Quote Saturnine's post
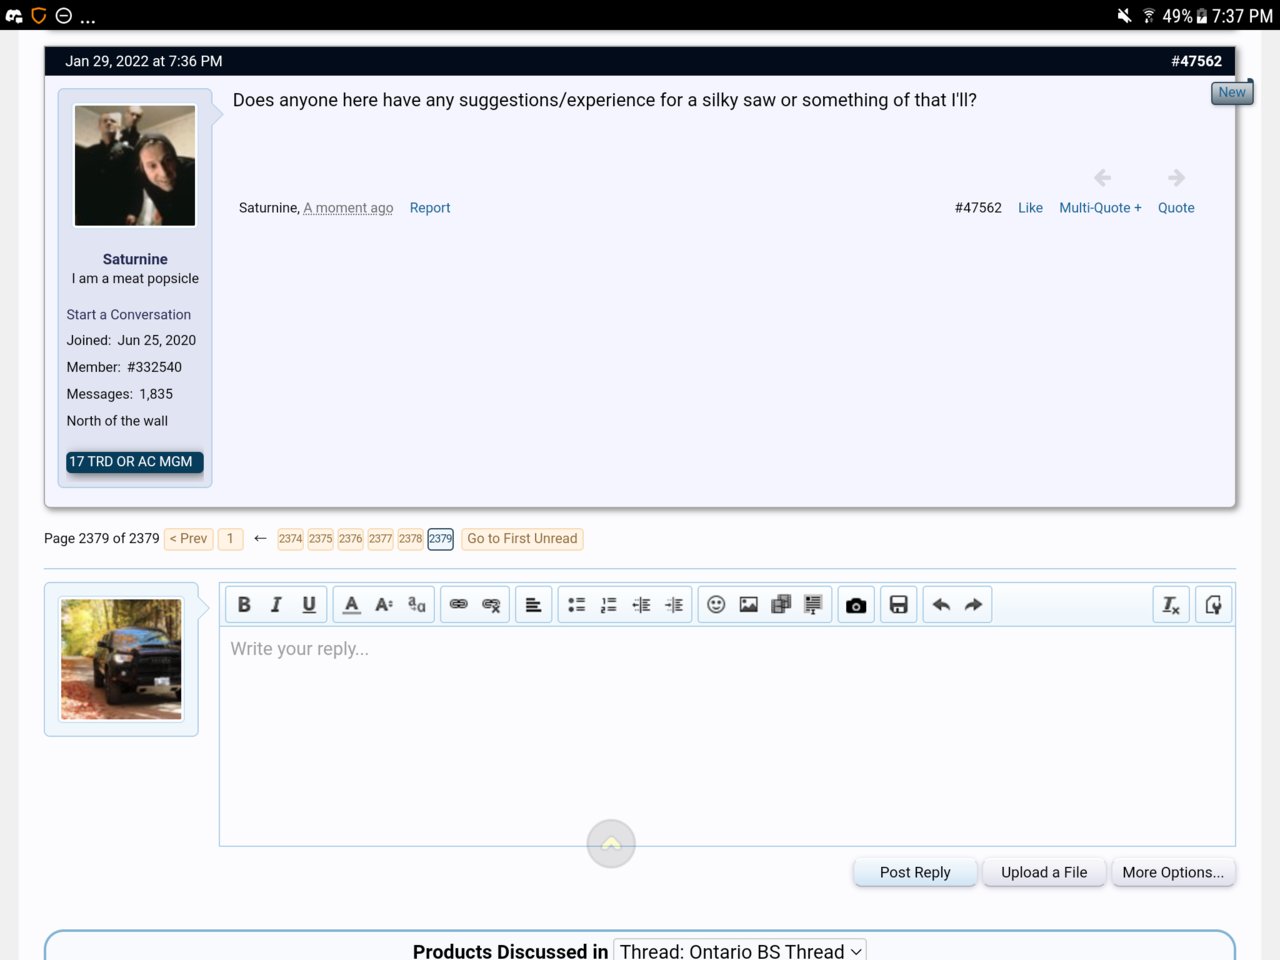 (x=1176, y=208)
